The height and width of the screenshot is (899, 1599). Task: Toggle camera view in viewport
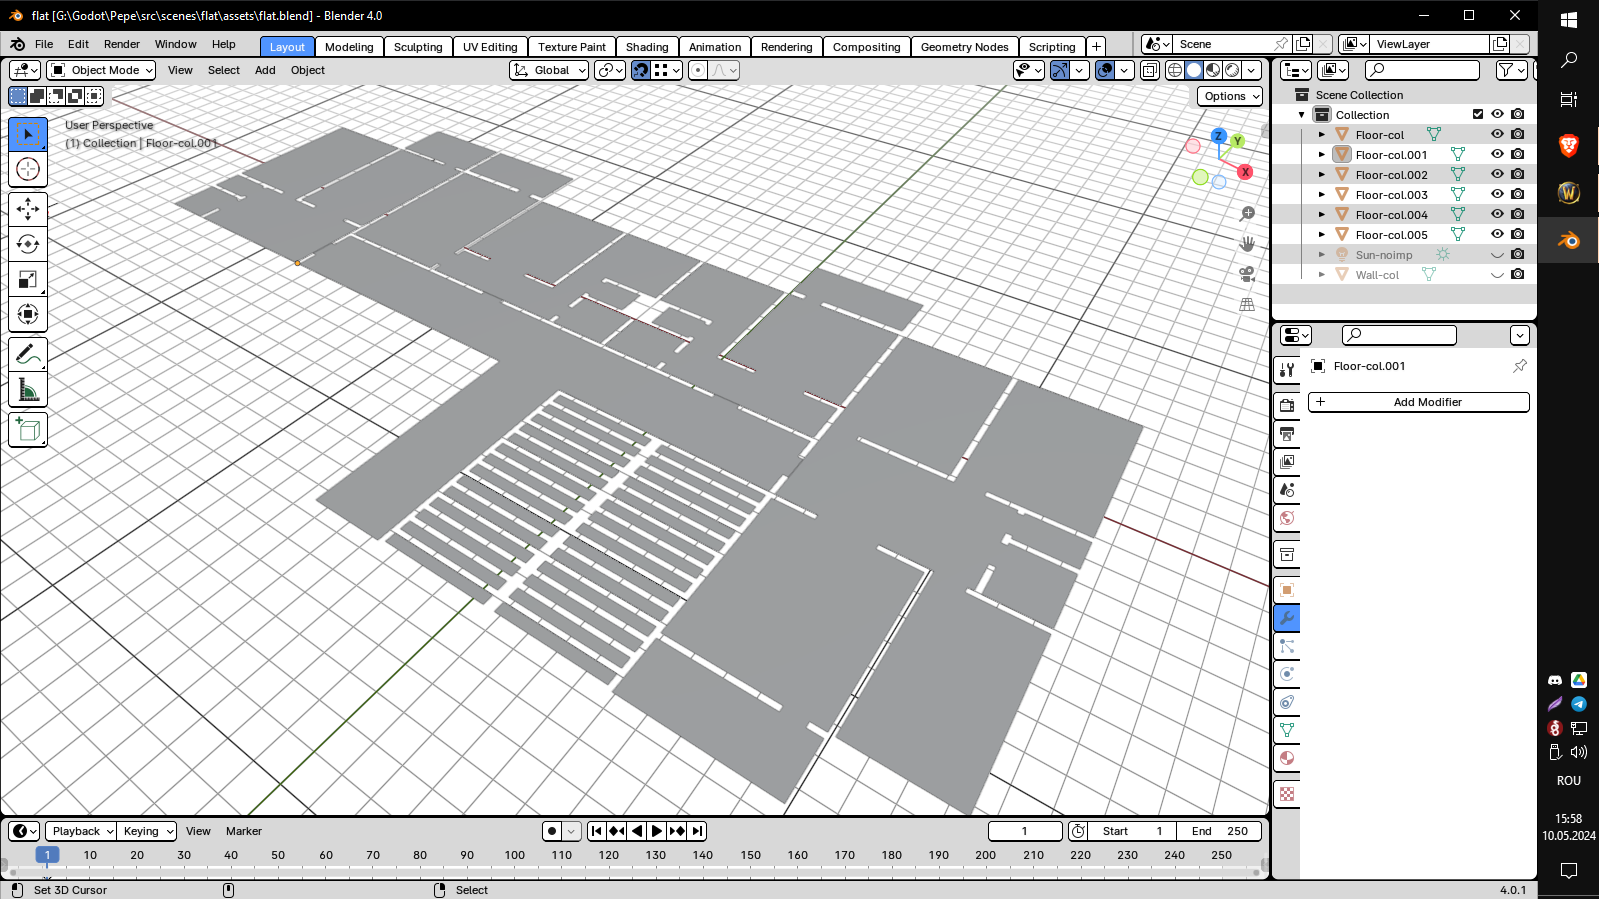click(x=1247, y=274)
